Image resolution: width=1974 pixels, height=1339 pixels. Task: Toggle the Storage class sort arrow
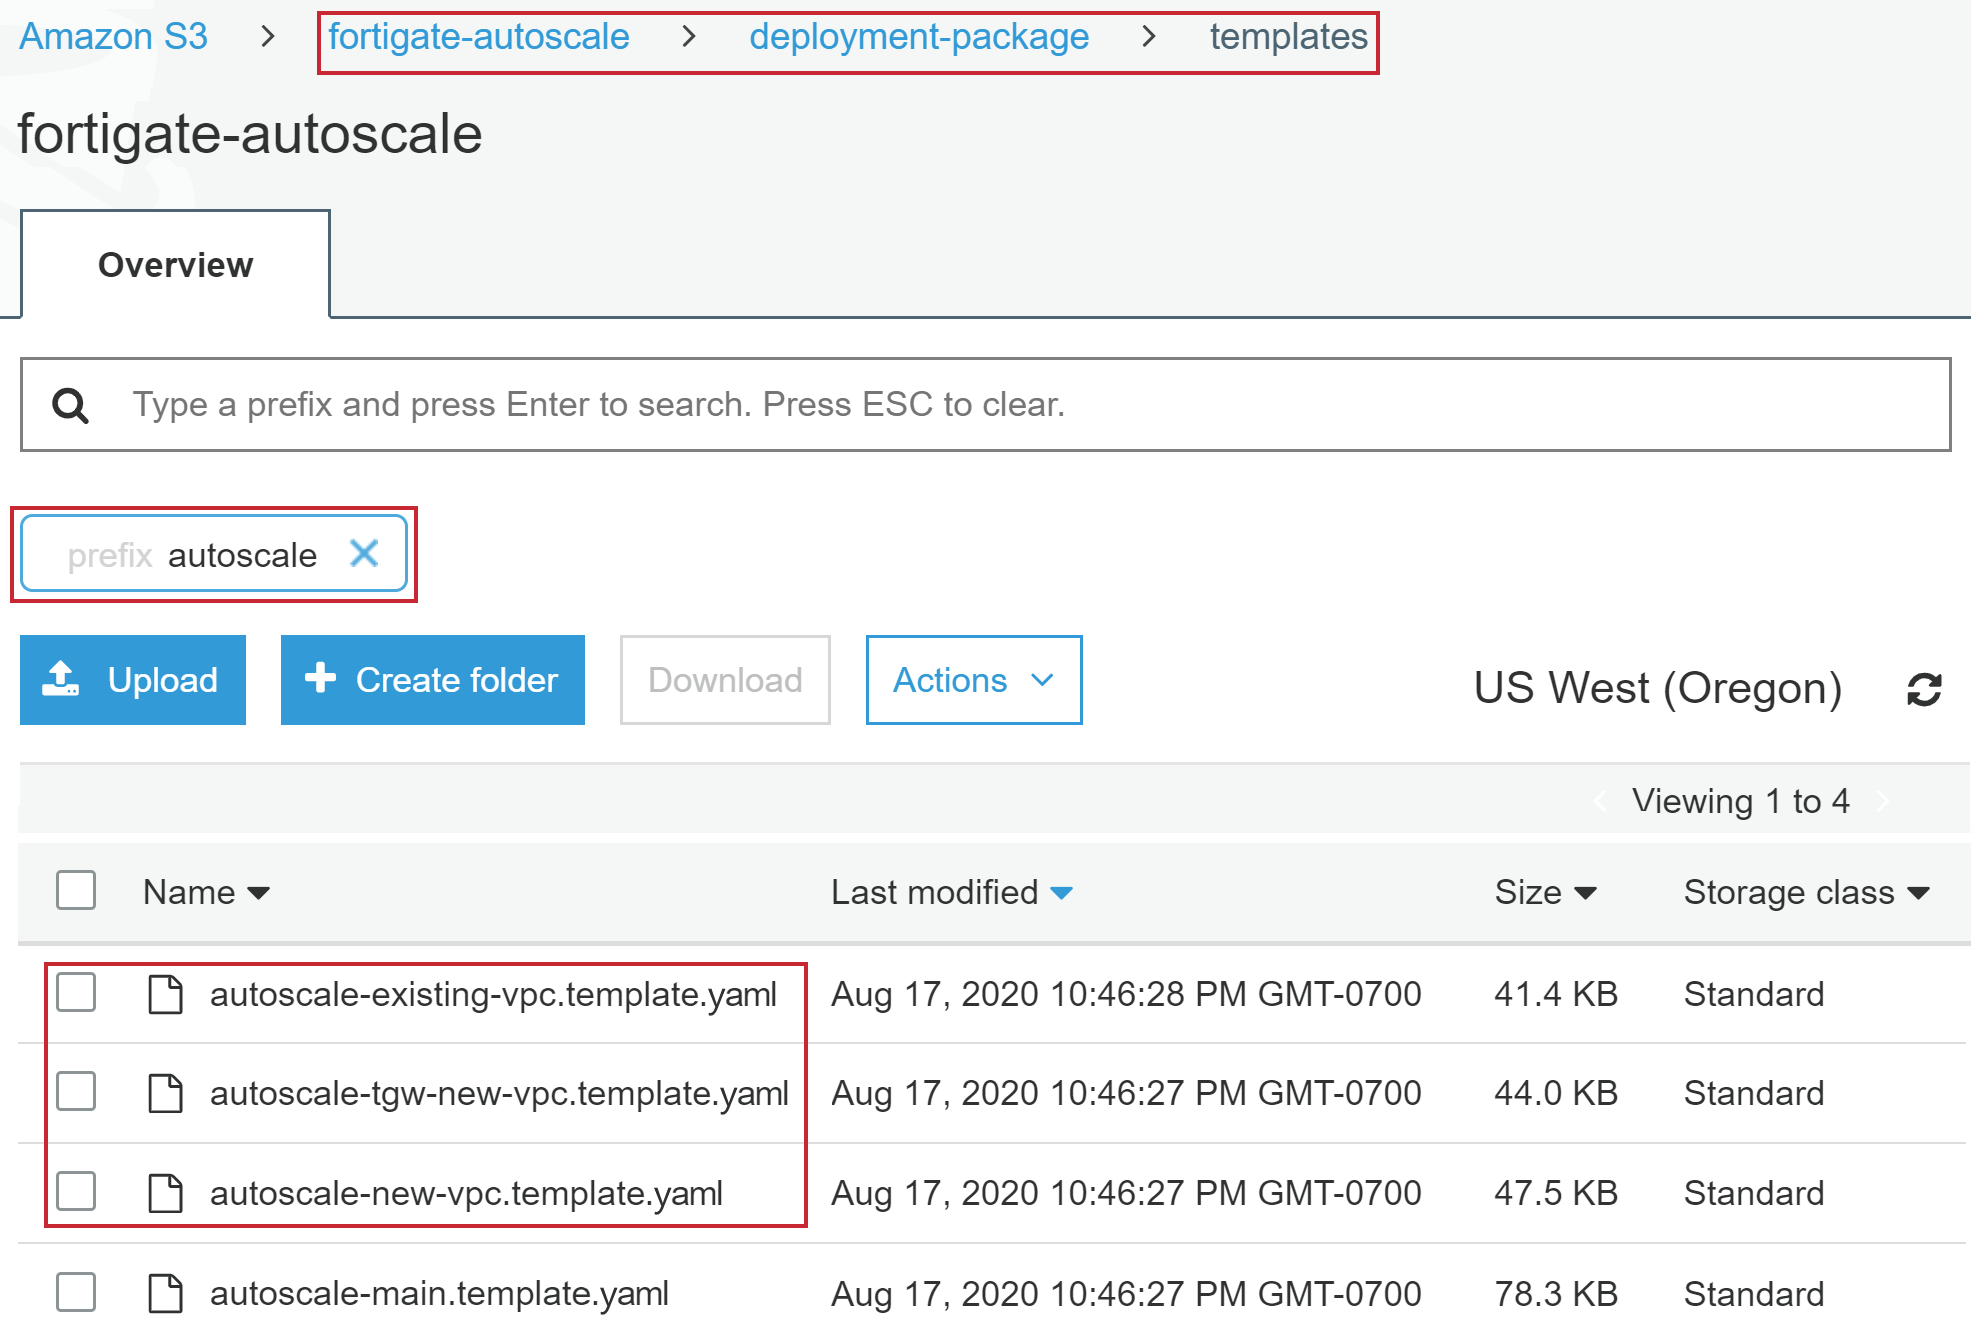click(x=1919, y=892)
